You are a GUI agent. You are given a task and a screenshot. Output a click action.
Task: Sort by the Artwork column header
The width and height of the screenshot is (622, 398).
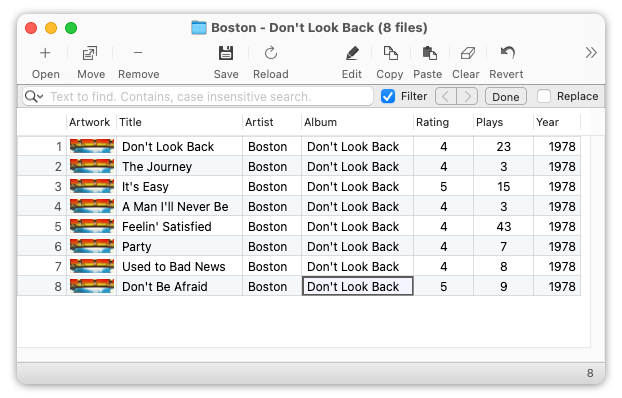pyautogui.click(x=90, y=122)
